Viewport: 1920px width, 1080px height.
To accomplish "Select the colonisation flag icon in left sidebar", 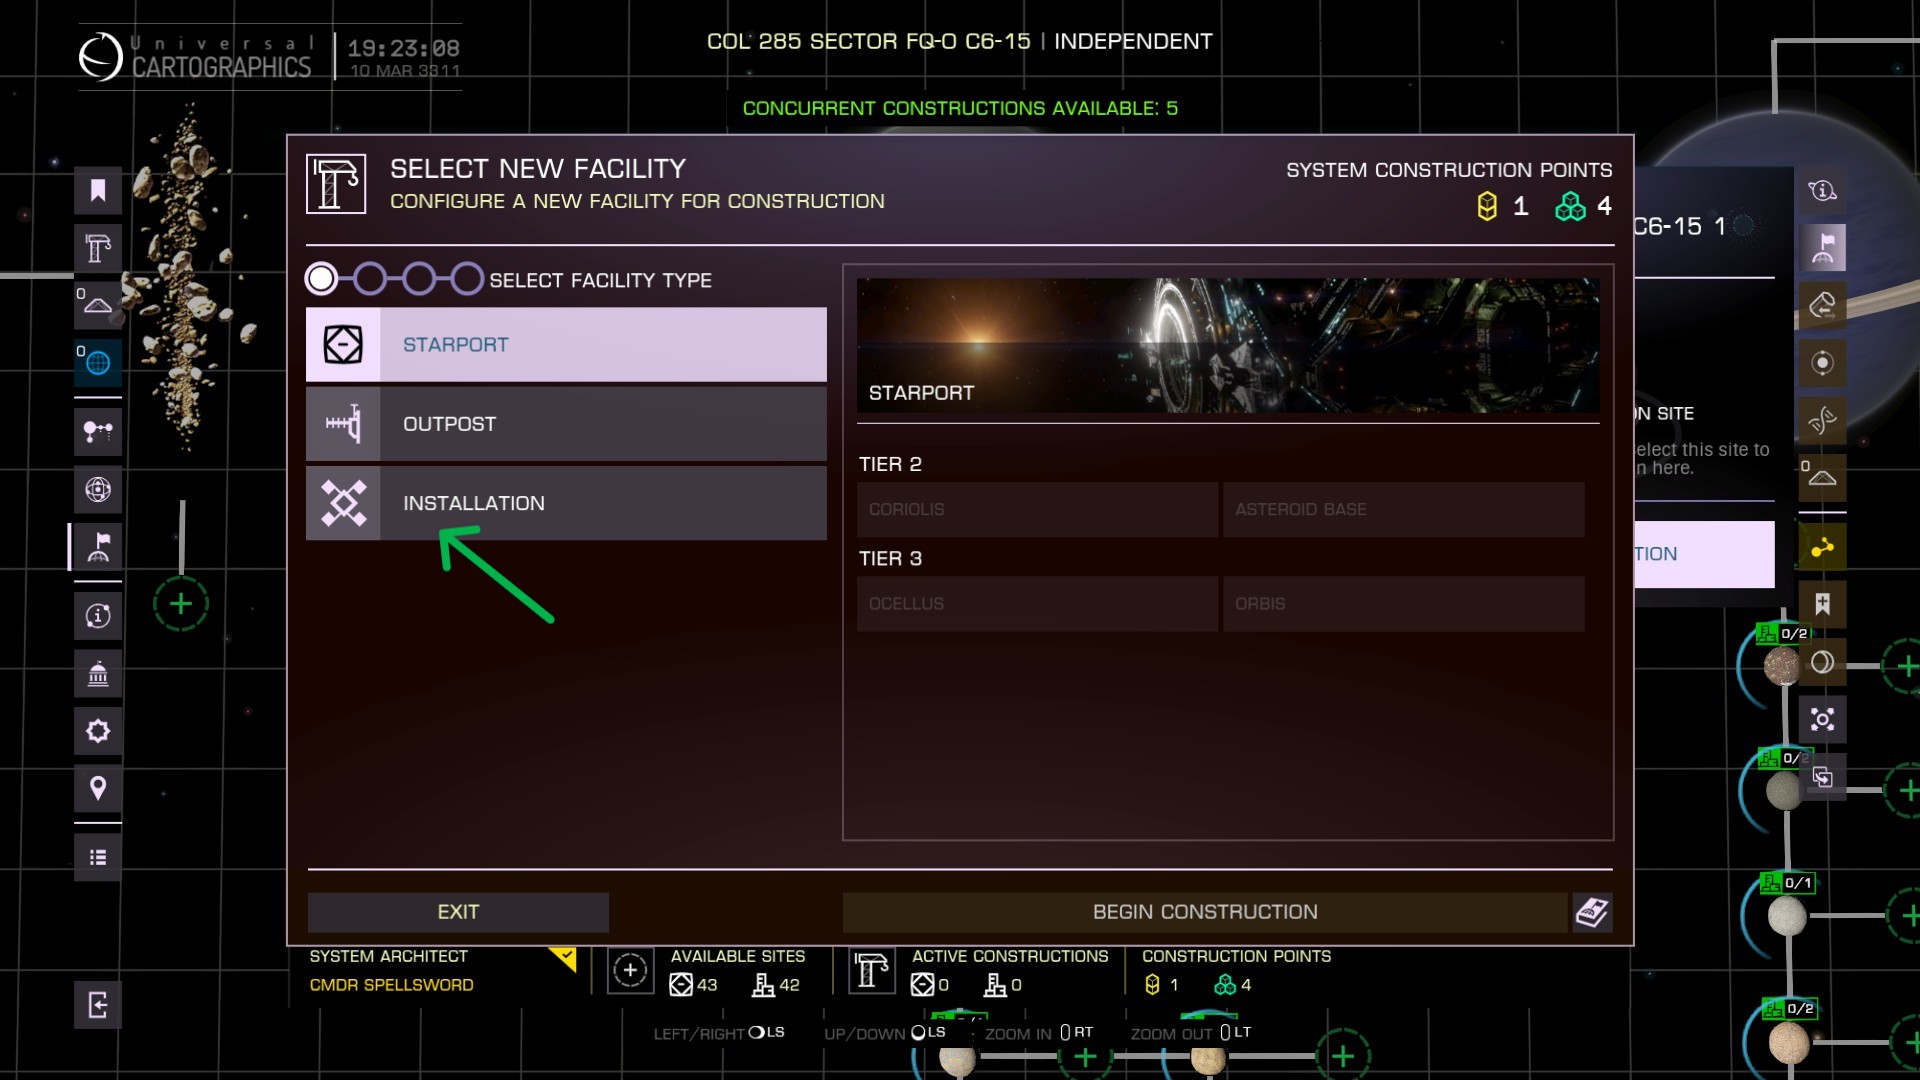I will tap(98, 547).
